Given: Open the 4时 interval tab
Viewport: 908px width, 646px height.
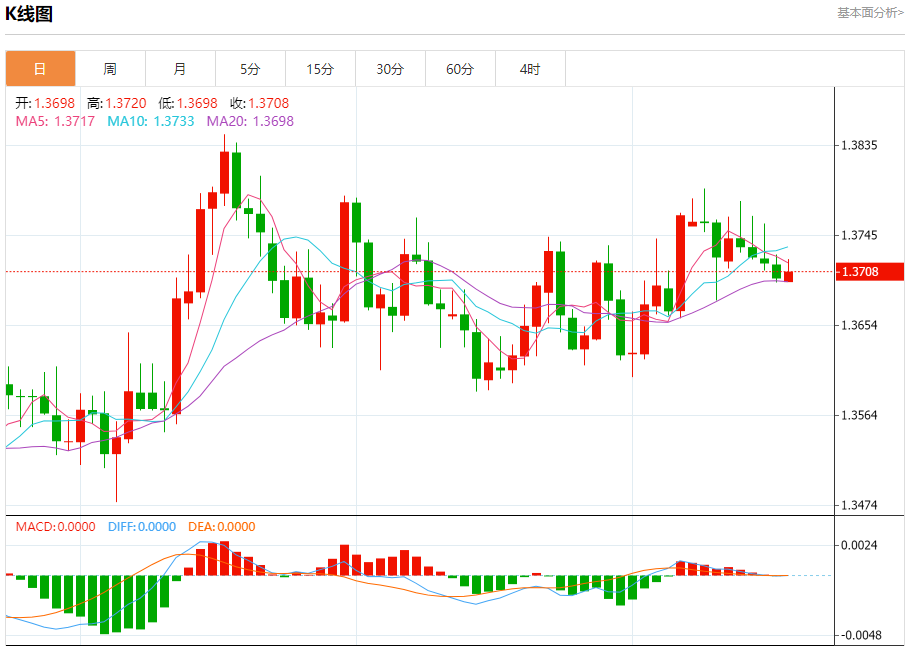Looking at the screenshot, I should [530, 69].
